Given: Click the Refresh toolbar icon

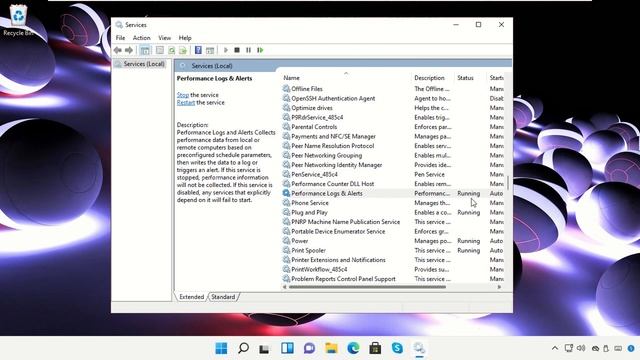Looking at the screenshot, I should point(171,50).
